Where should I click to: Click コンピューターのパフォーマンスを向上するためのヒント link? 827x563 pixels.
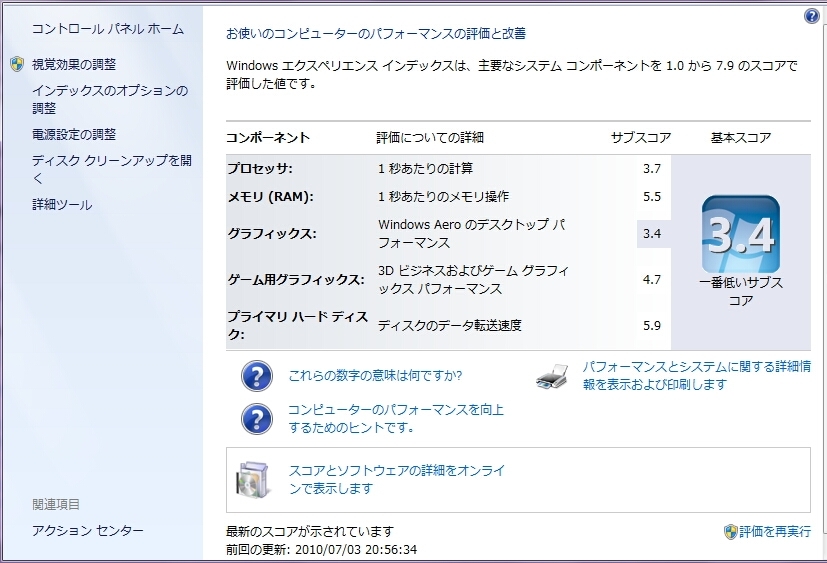[x=396, y=418]
